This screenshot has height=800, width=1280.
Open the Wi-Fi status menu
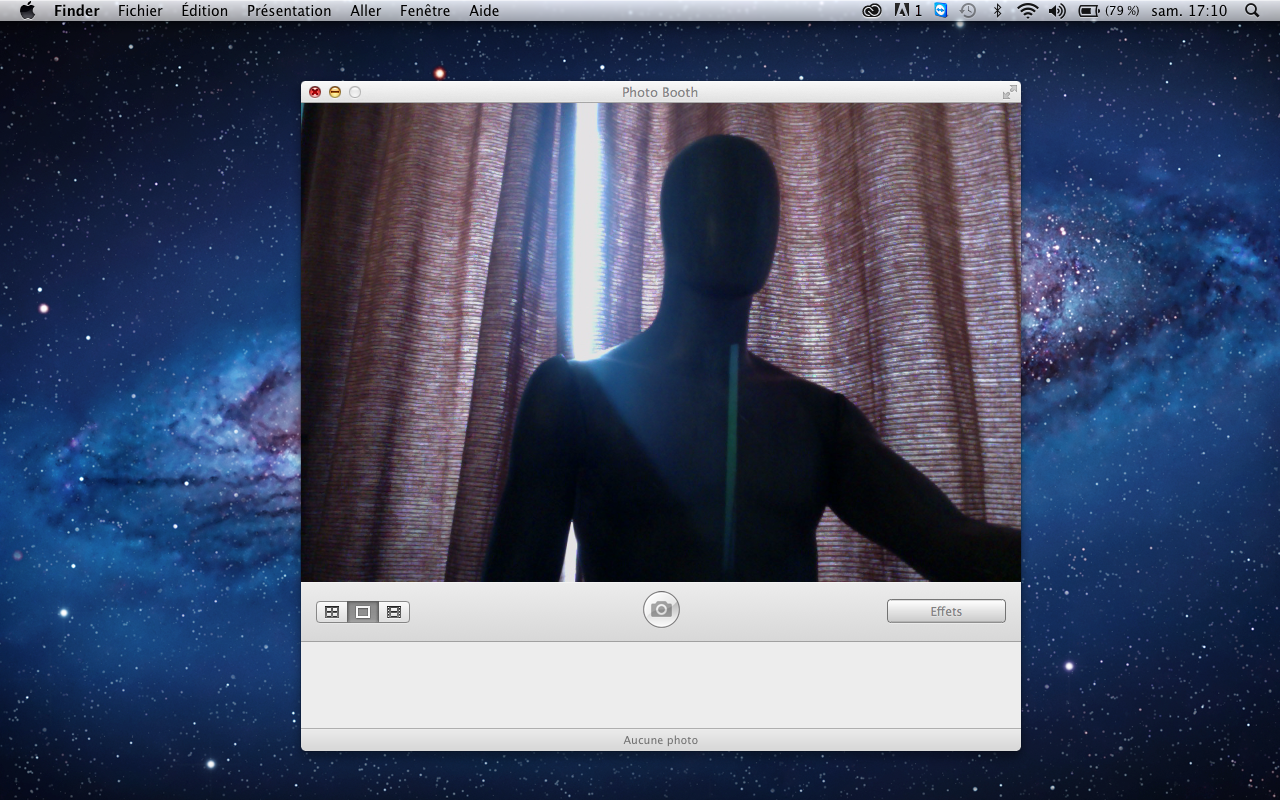[x=1027, y=11]
